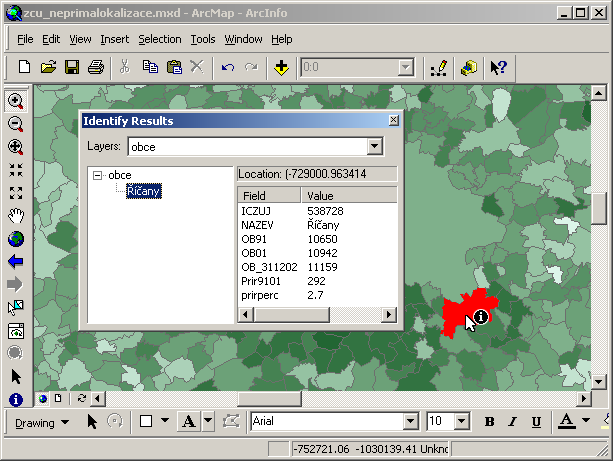Click the Paste clipboard icon
Screen dimensions: 613x461
click(x=174, y=67)
